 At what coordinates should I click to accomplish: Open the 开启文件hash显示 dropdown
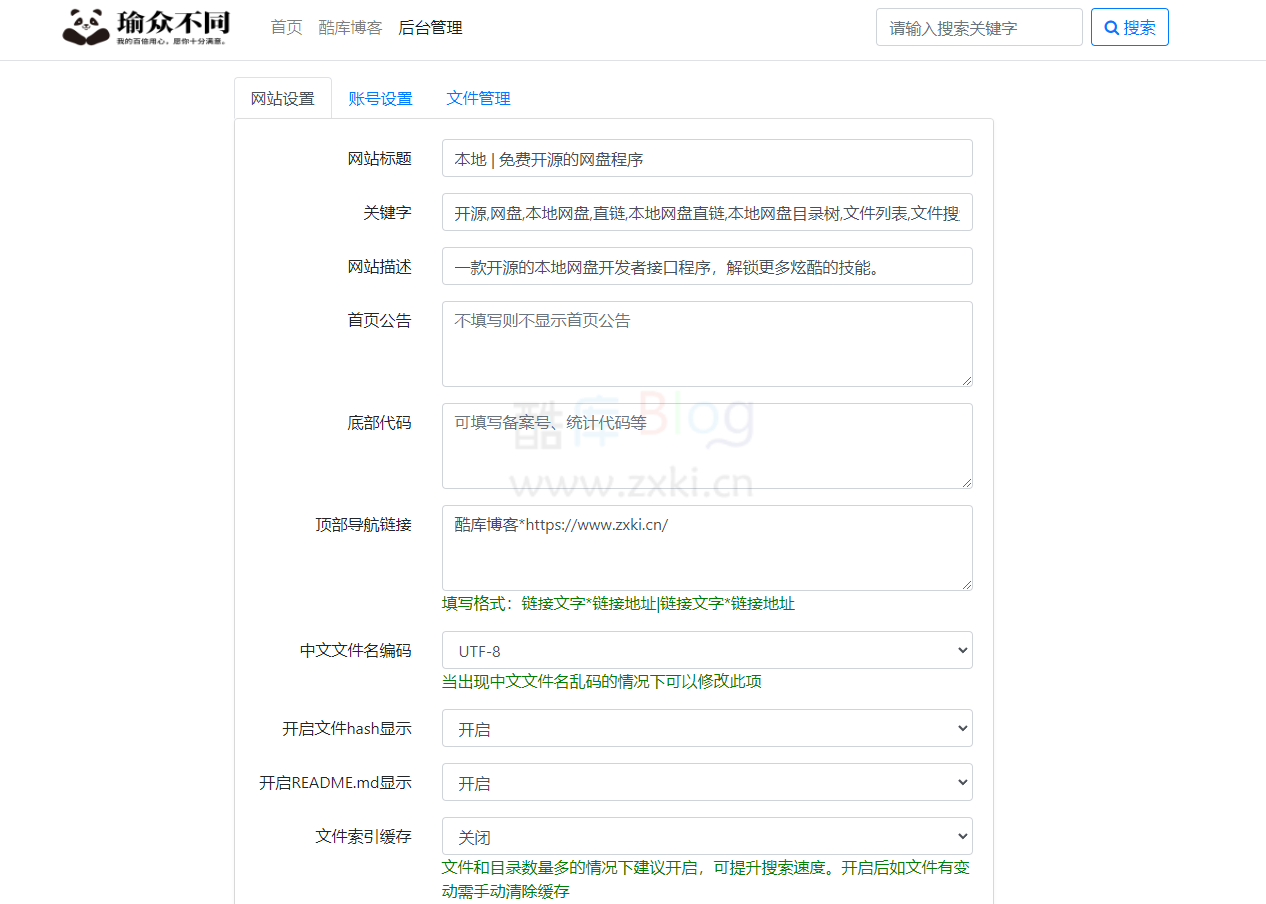click(707, 728)
